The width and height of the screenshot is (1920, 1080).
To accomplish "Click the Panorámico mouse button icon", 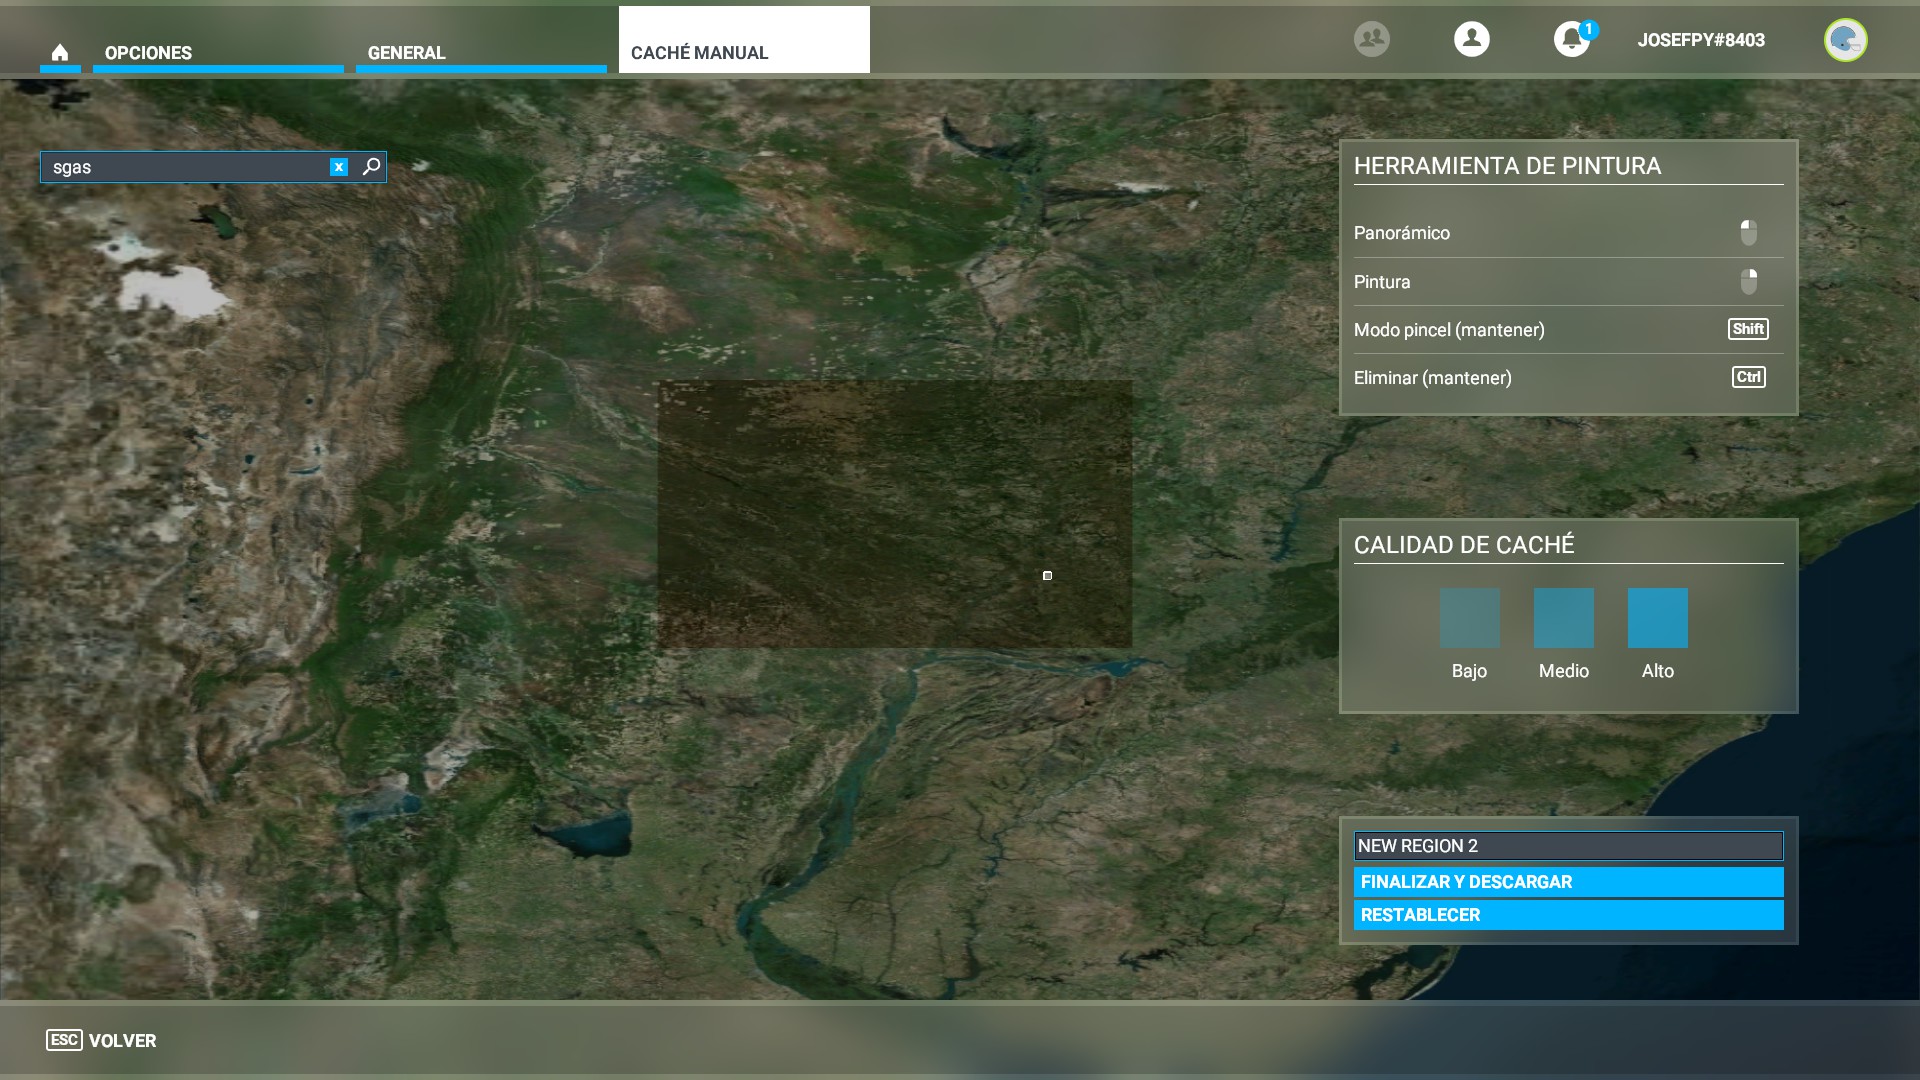I will (x=1748, y=233).
